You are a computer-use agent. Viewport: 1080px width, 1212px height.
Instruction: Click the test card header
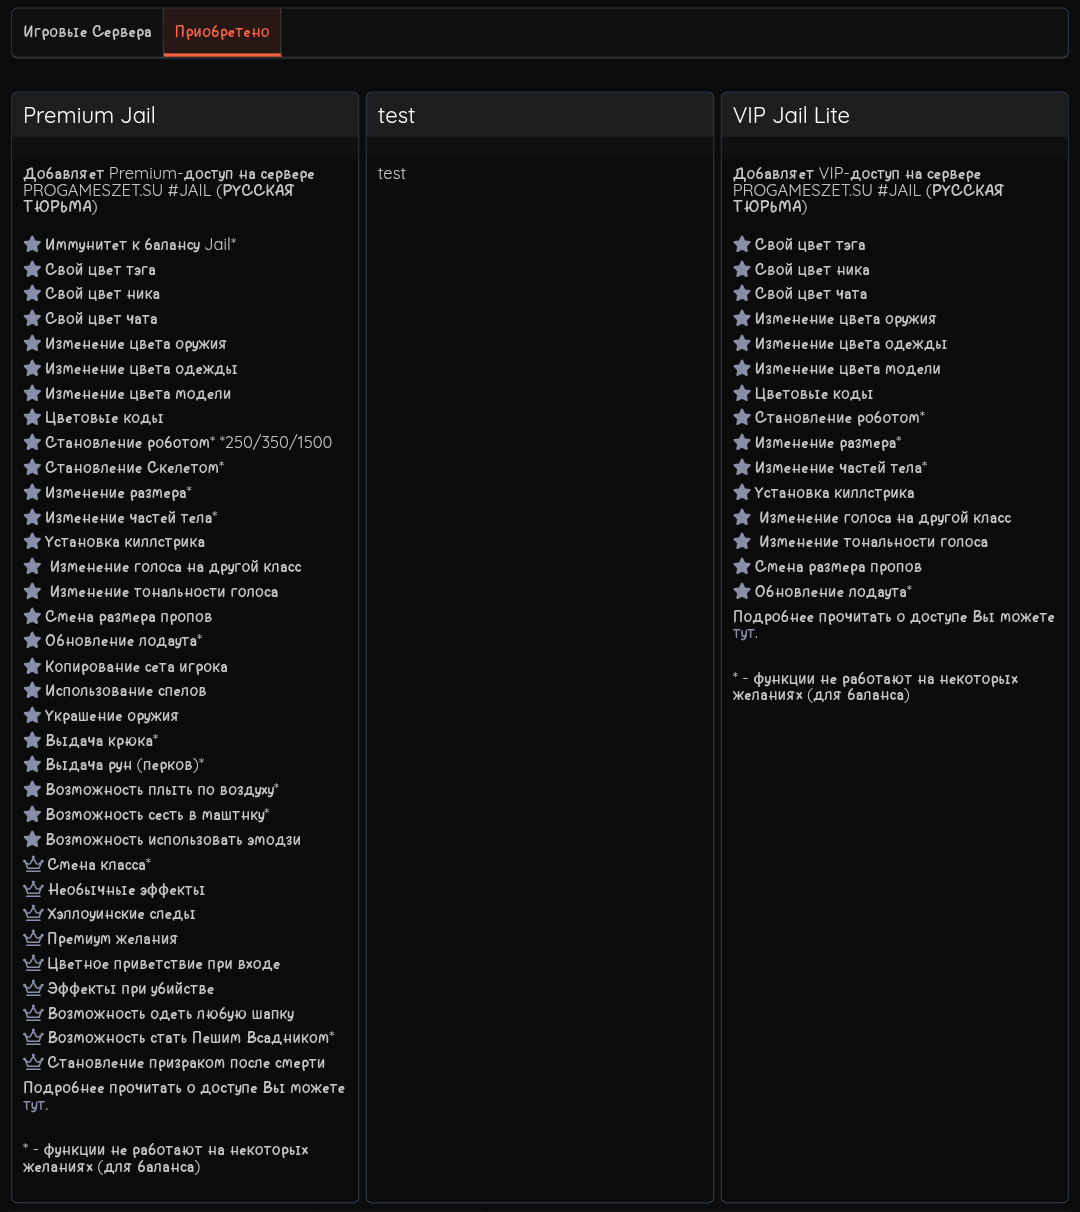click(x=396, y=115)
